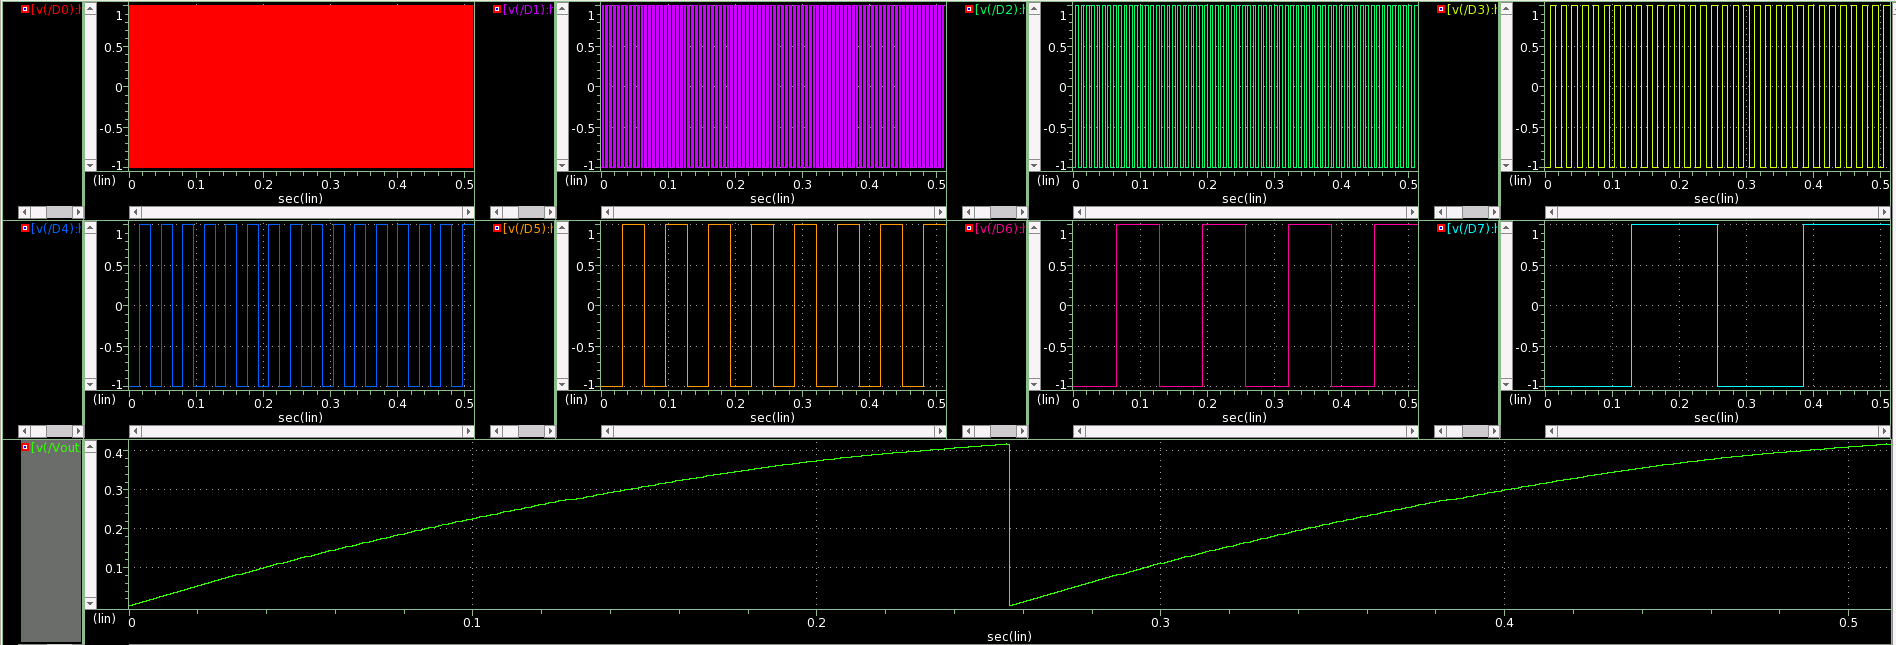Click the right arrow under the D1 waveform plot
This screenshot has width=1896, height=645.
[939, 212]
